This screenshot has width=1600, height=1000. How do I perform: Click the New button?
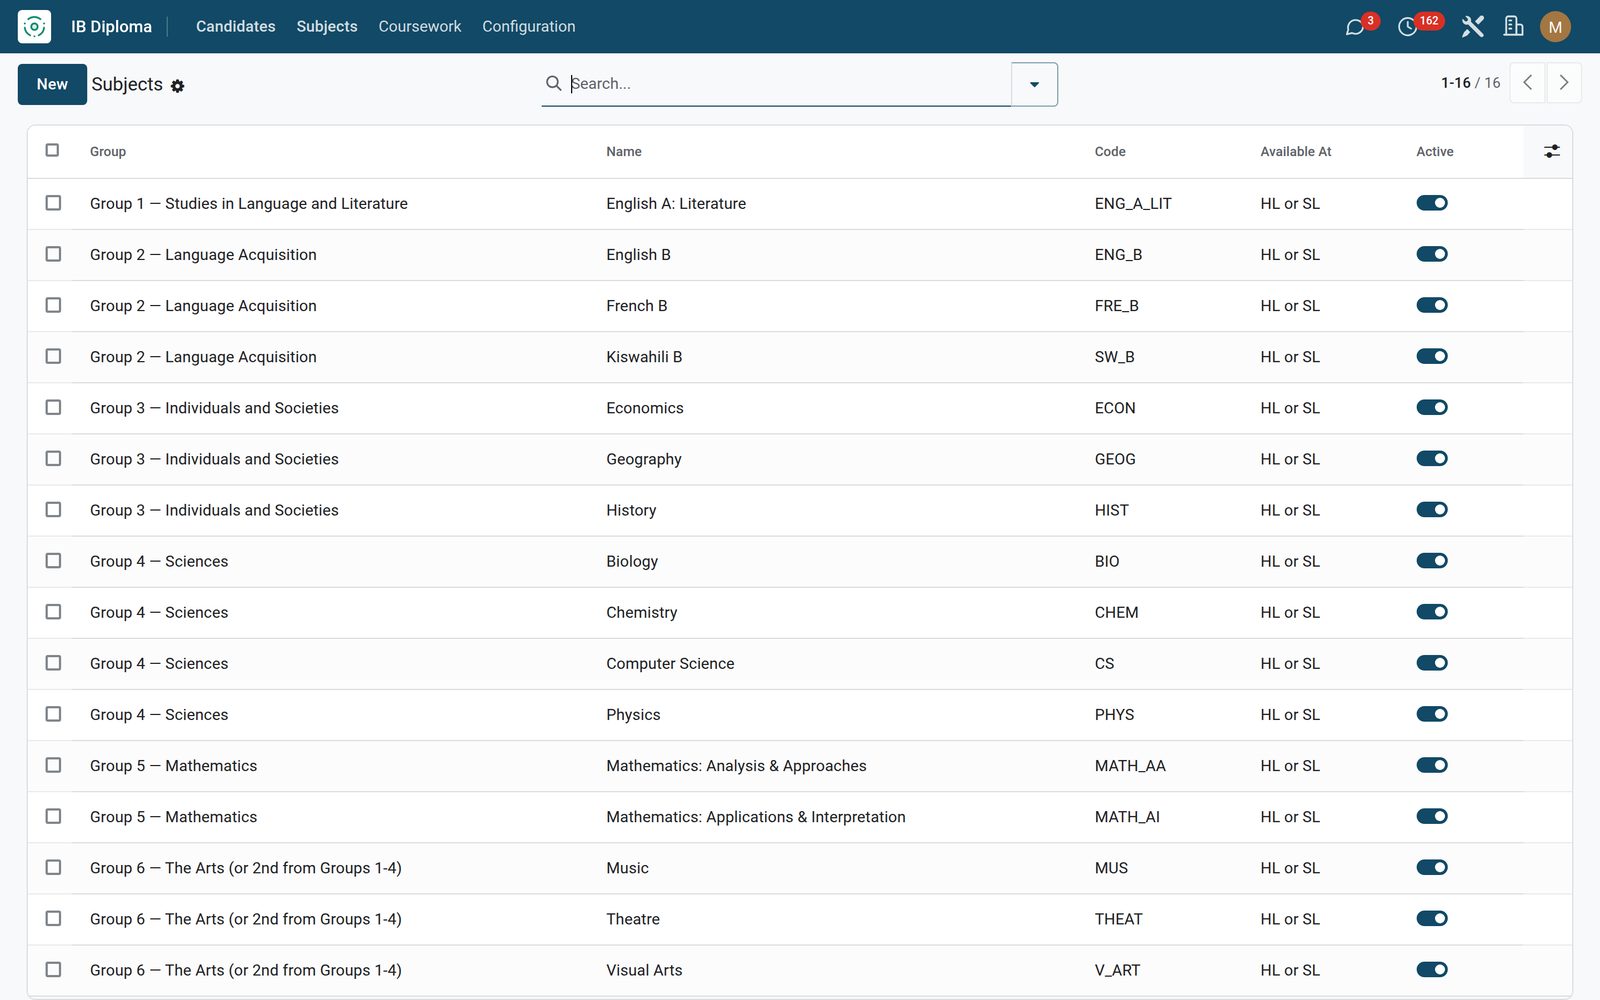tap(52, 84)
